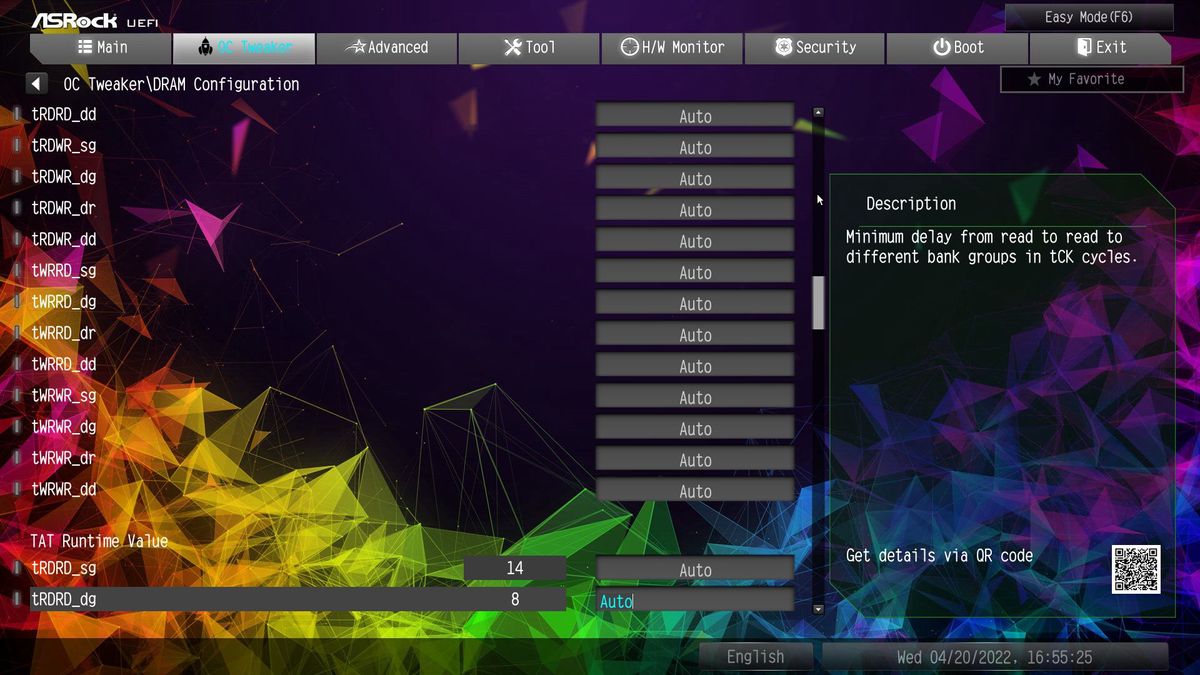1200x675 pixels.
Task: Click the settings list scrollbar thumb
Action: point(818,303)
